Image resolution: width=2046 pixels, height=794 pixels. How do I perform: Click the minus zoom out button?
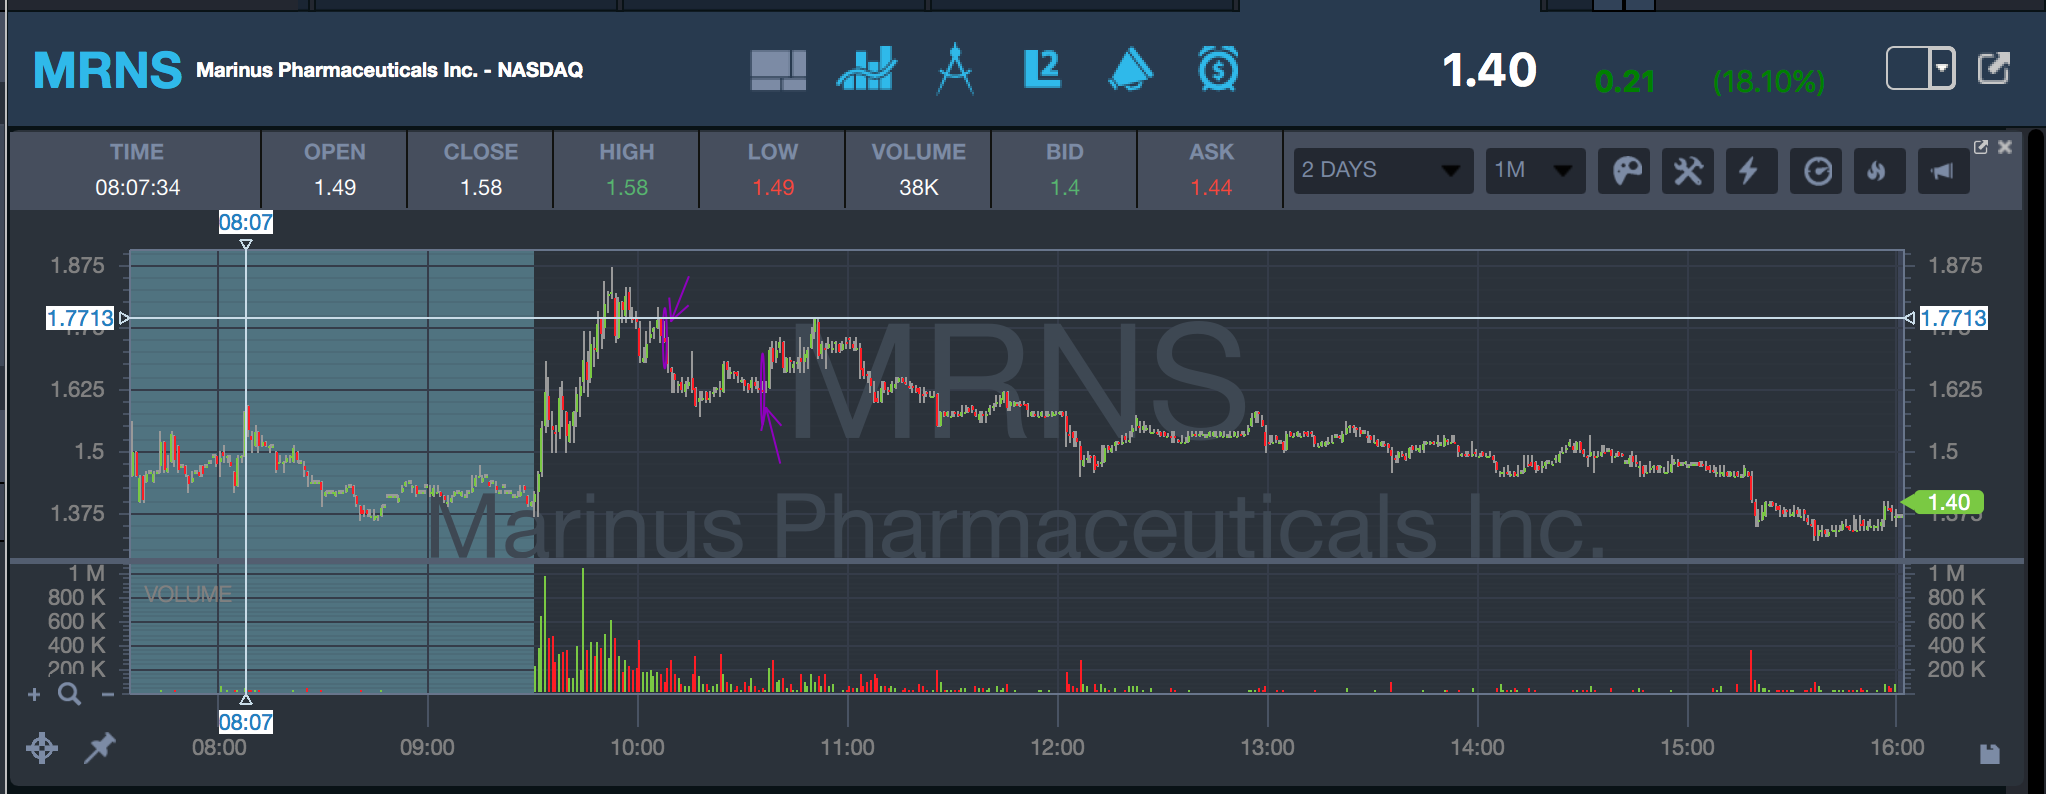[107, 694]
